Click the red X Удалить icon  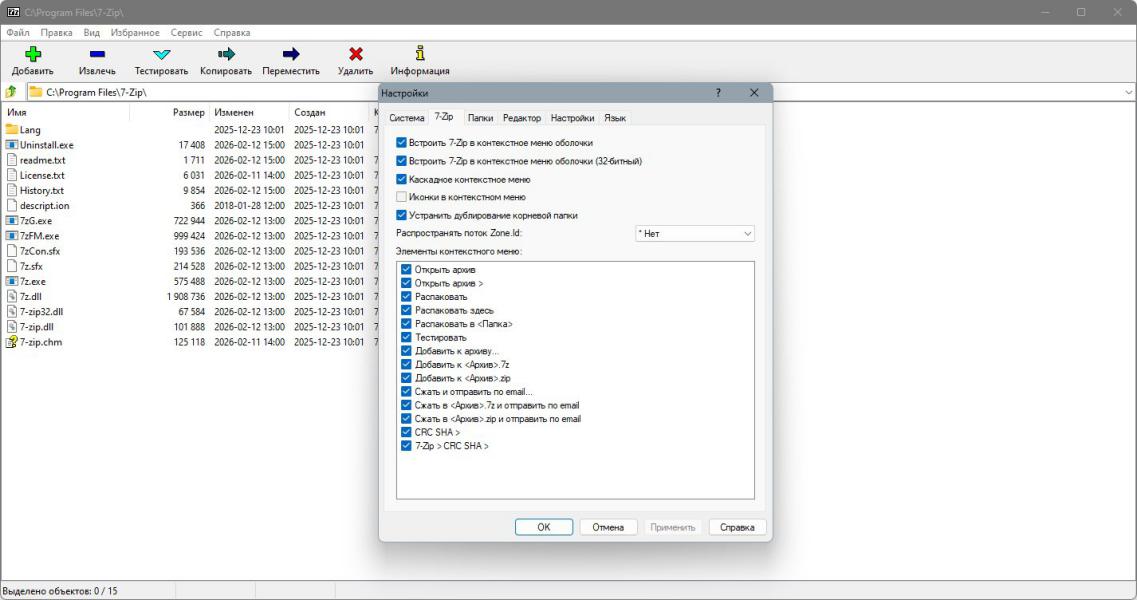point(355,55)
